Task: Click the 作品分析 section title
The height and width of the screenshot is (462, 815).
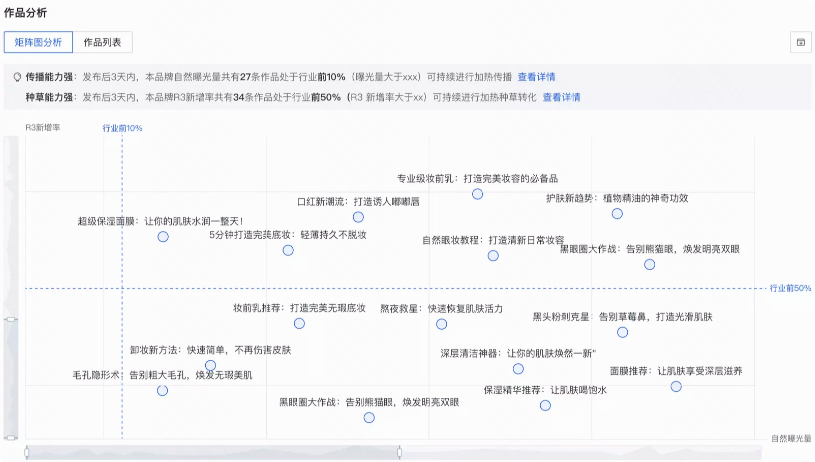Action: [25, 13]
